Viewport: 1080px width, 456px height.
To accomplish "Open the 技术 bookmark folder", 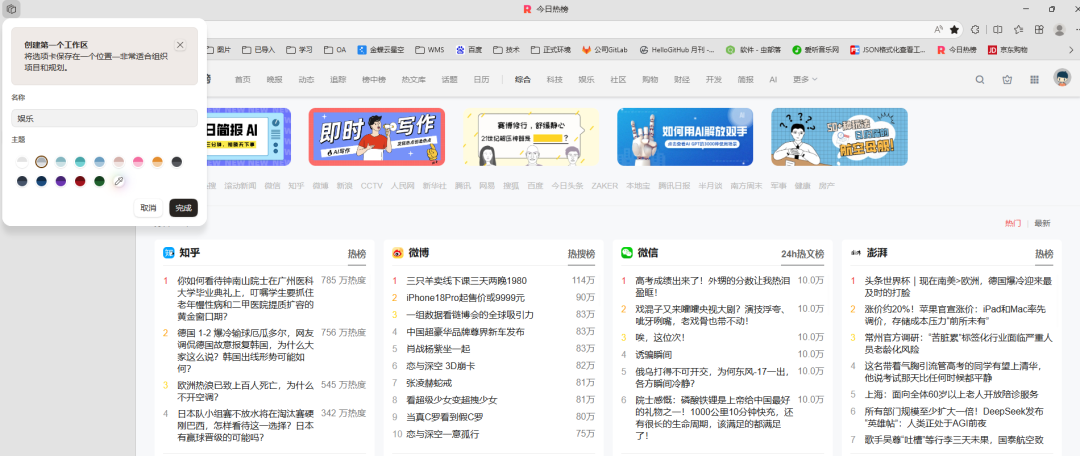I will tap(506, 50).
